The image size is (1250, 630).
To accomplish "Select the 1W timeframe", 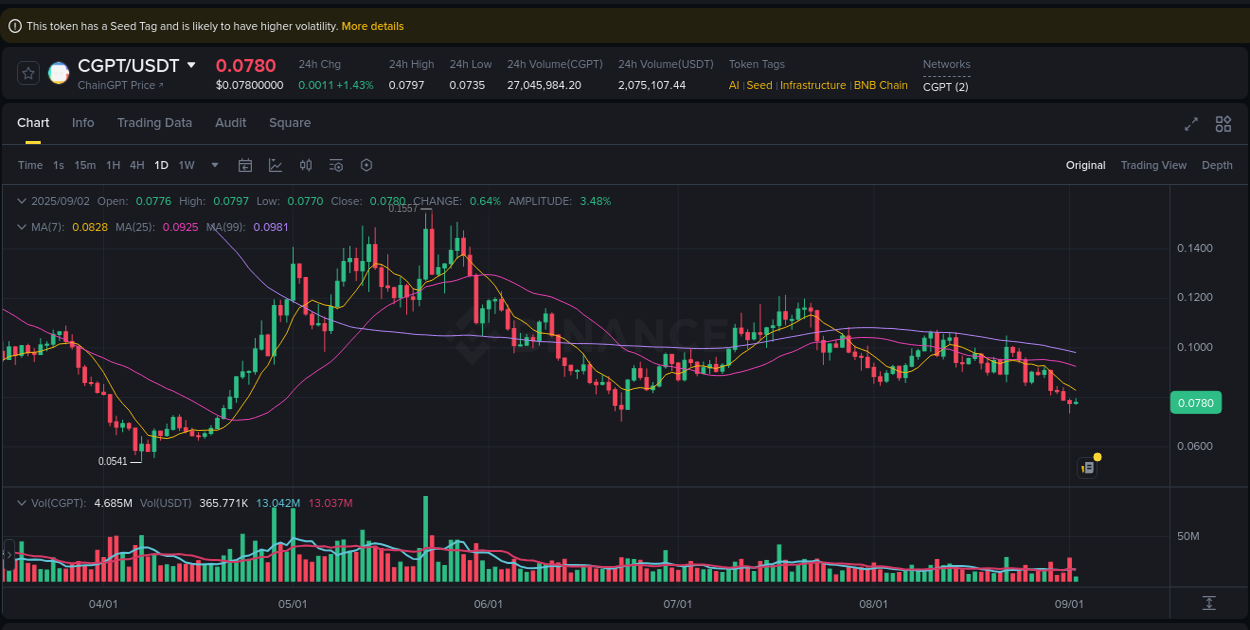I will [x=186, y=165].
